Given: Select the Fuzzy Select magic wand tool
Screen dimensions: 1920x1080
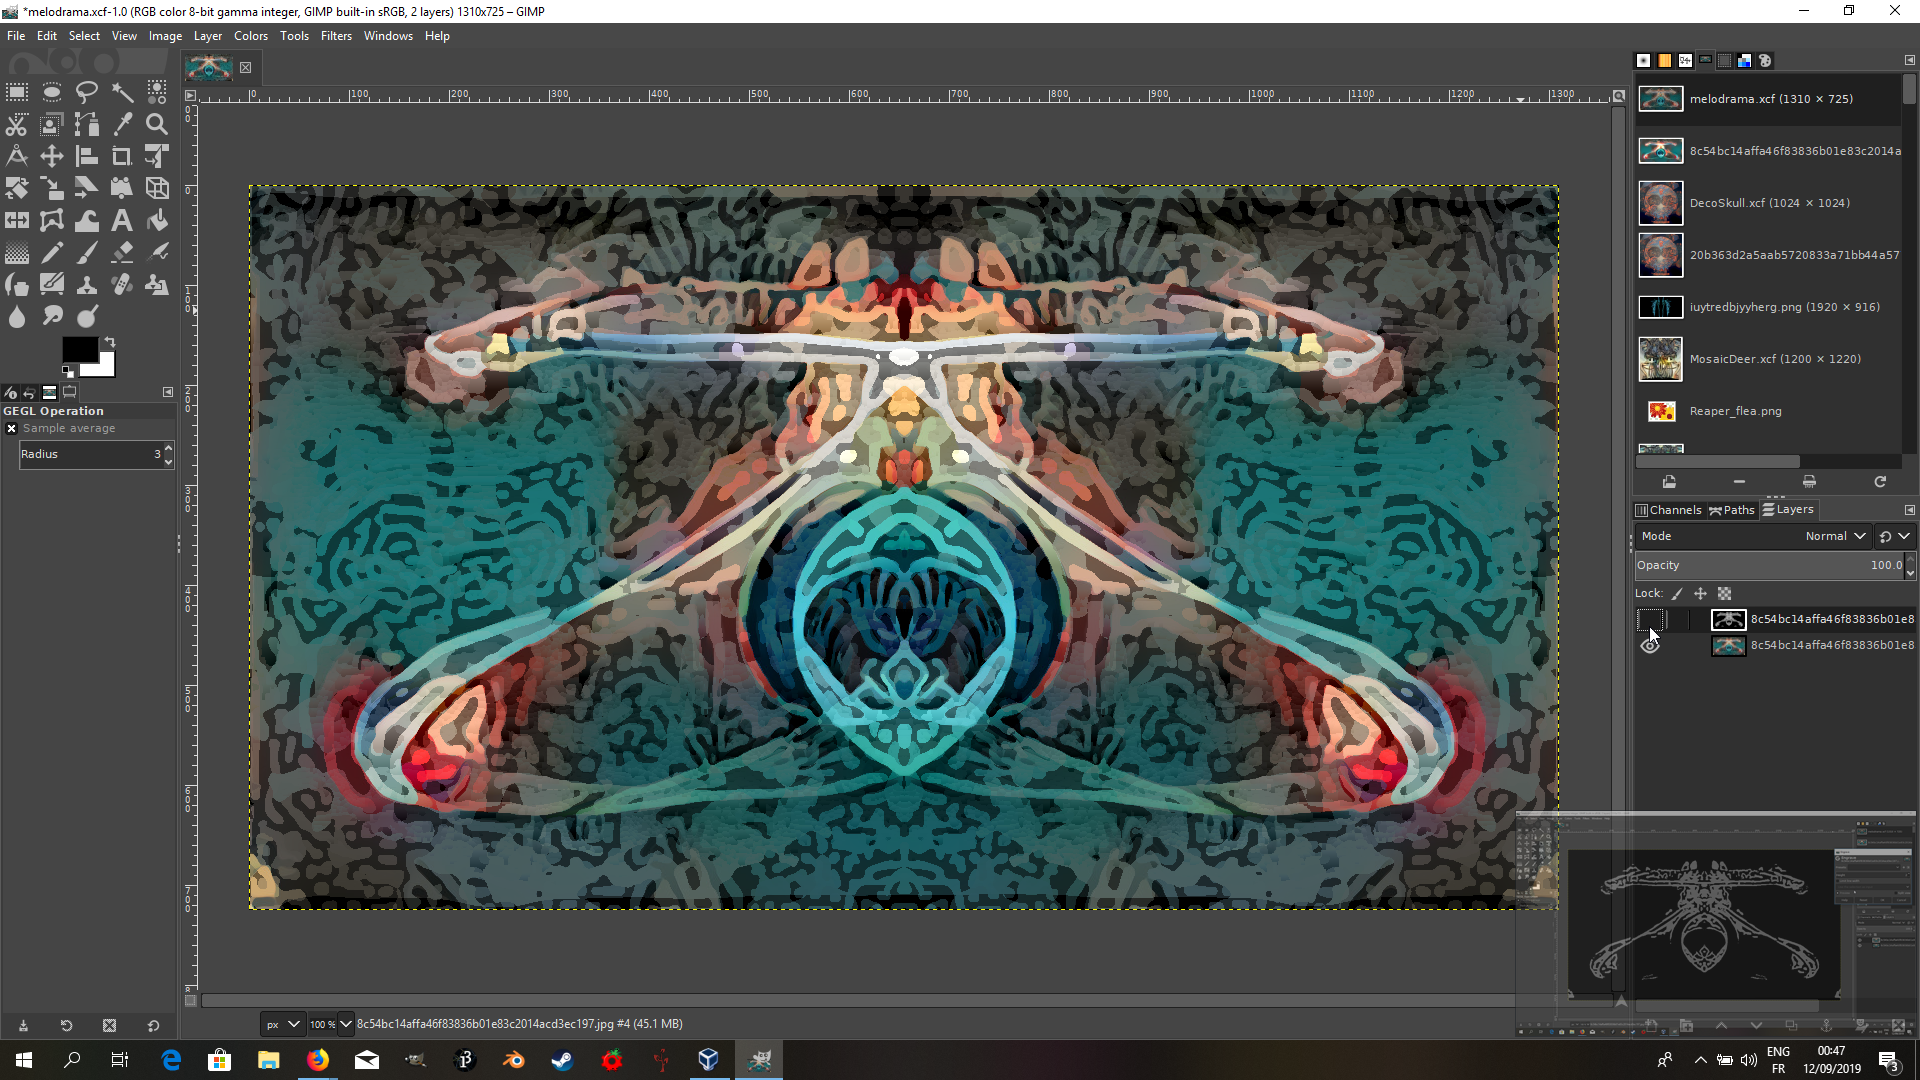Looking at the screenshot, I should pyautogui.click(x=122, y=92).
